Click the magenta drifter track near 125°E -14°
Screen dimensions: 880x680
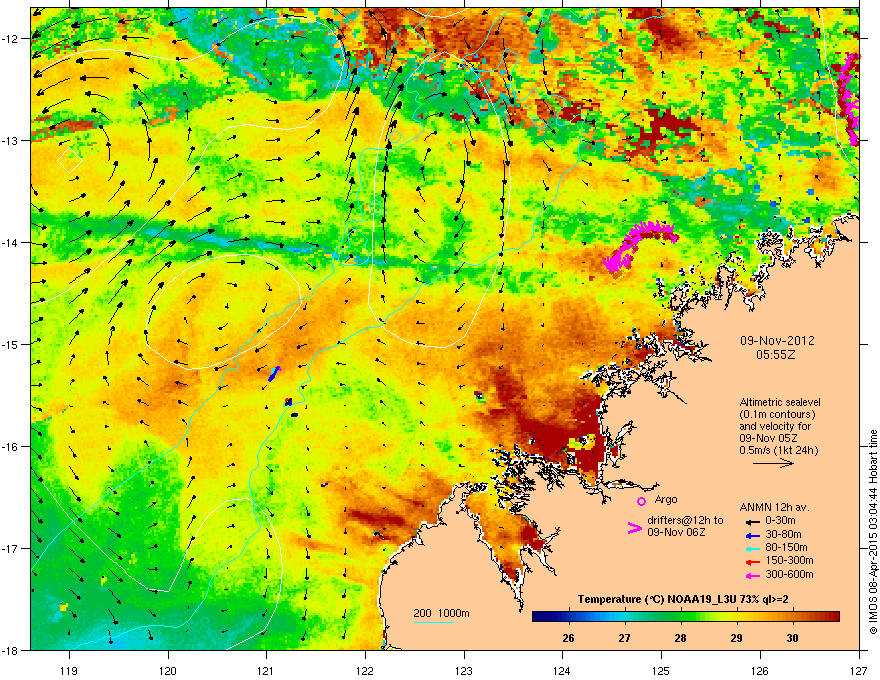tap(640, 245)
